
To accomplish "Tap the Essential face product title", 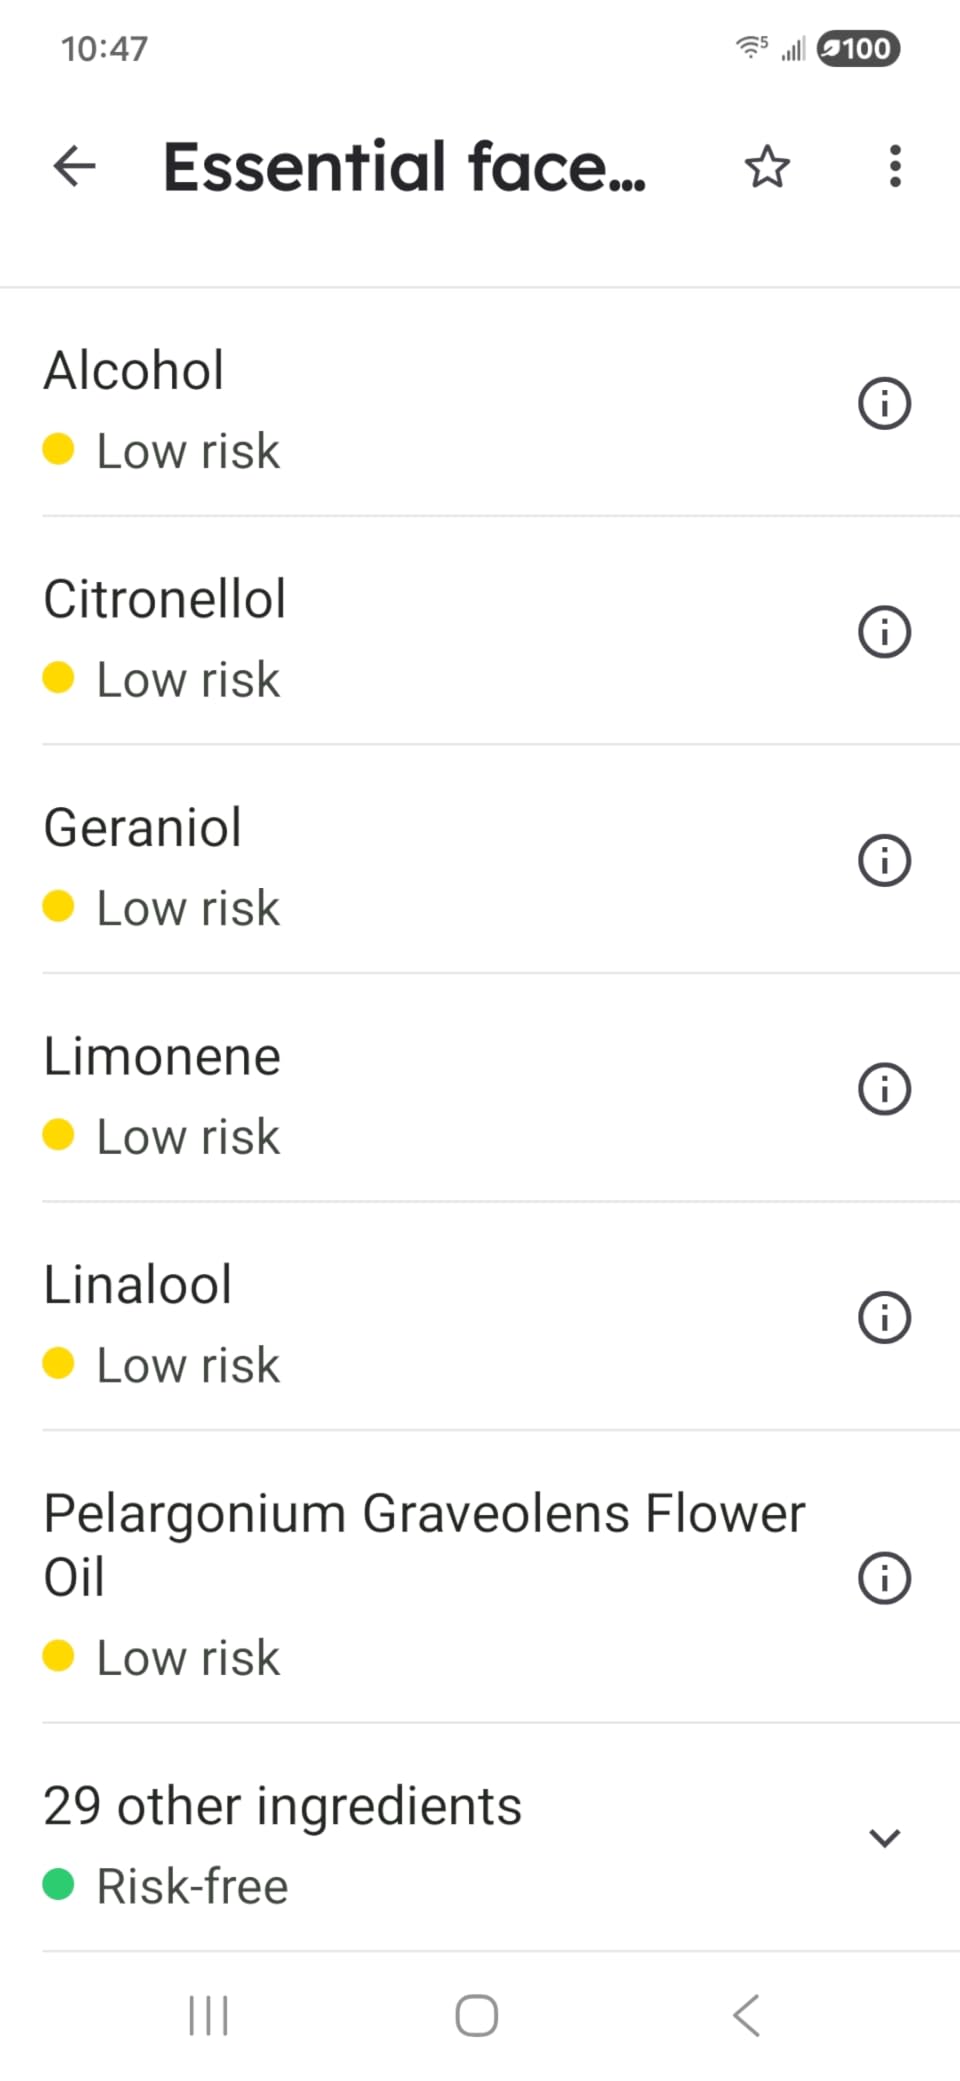I will 405,166.
